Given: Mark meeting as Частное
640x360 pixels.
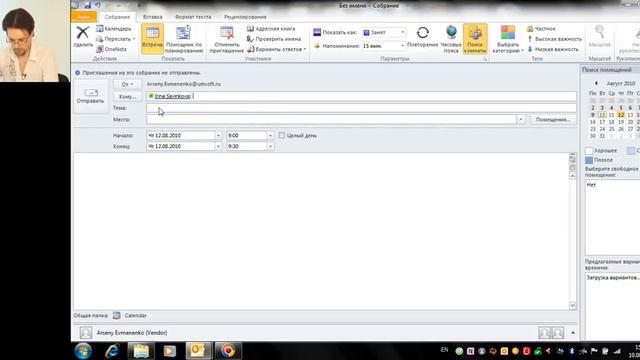Looking at the screenshot, I should (x=541, y=29).
